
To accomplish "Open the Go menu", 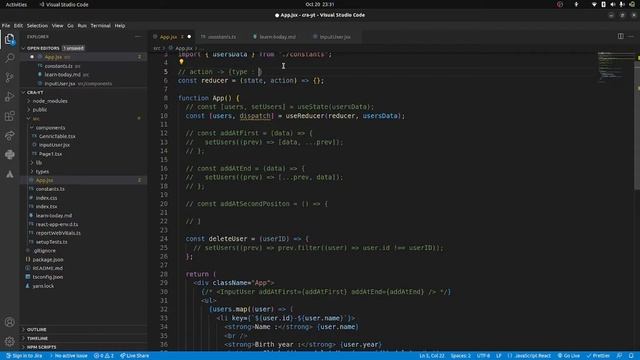I will (70, 26).
